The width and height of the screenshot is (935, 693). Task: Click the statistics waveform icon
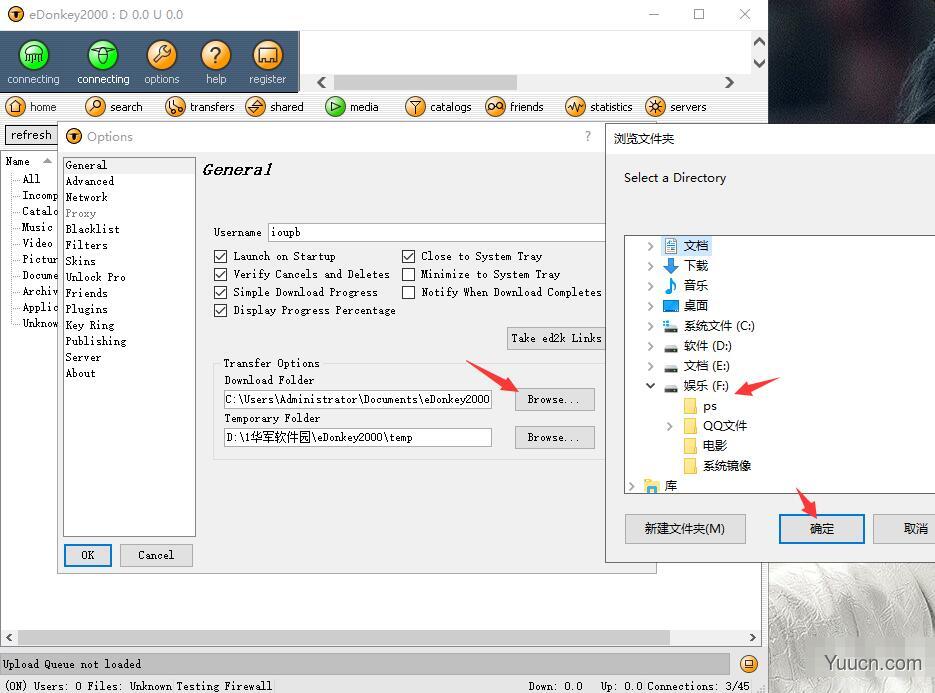(575, 107)
